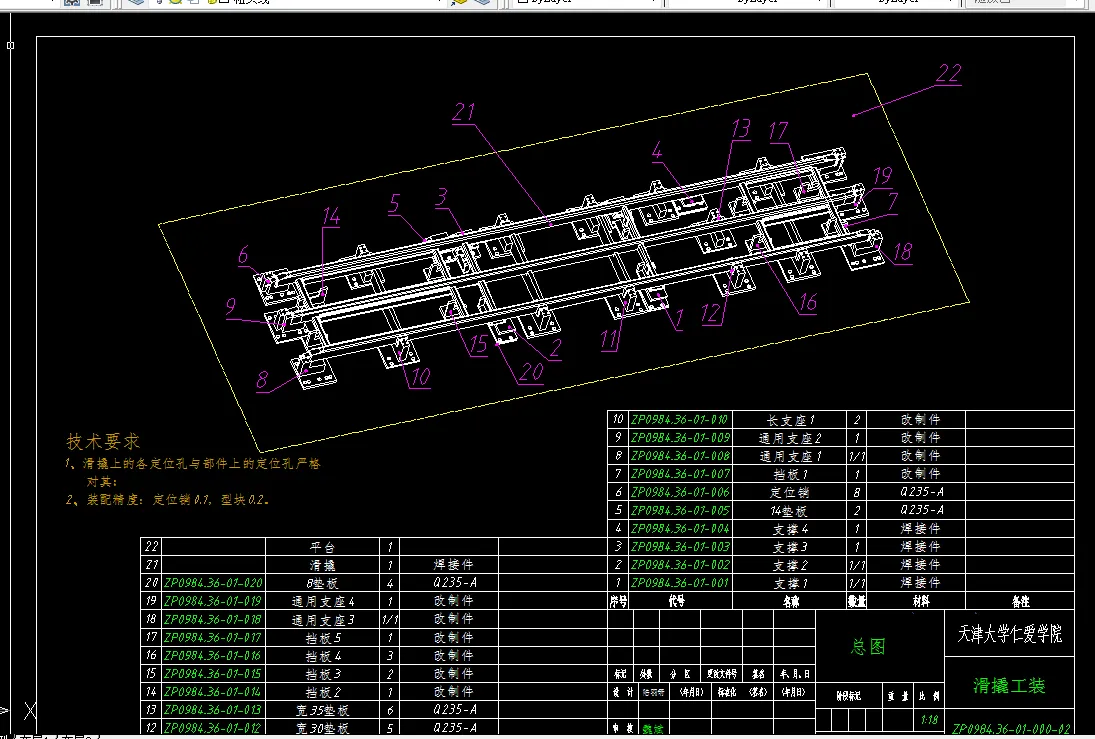This screenshot has height=739, width=1095.
Task: Select the 平台 name cell
Action: coord(323,547)
